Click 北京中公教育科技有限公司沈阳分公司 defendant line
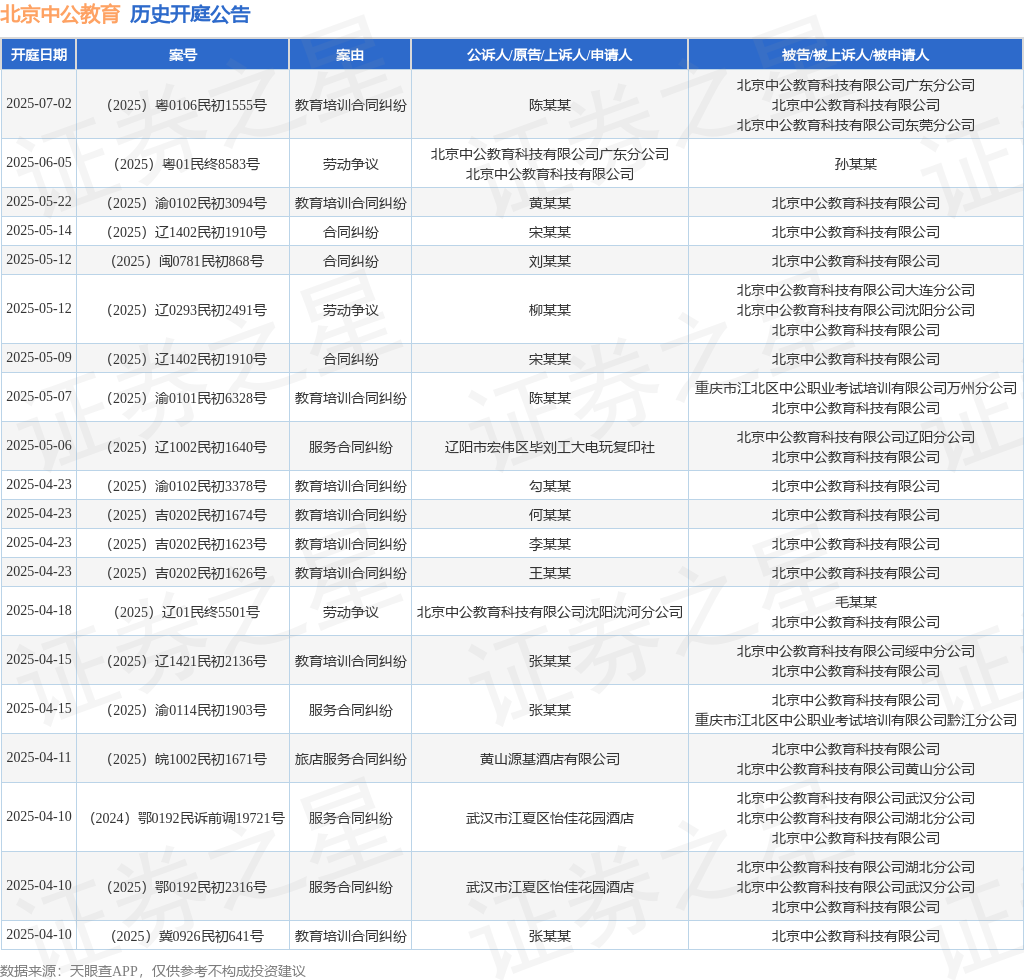 (856, 310)
